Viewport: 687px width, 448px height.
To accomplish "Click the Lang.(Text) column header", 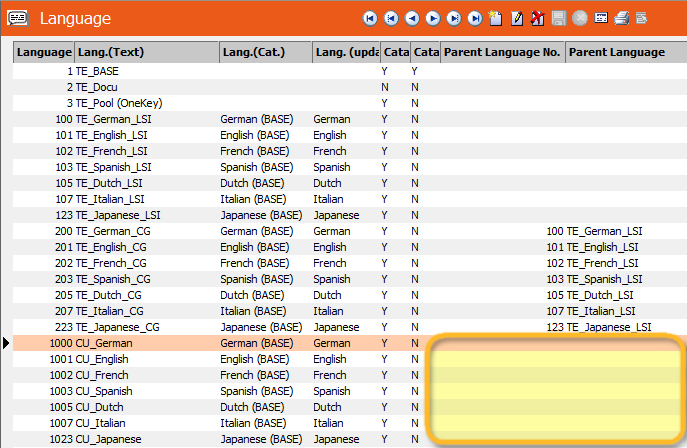I will 147,53.
